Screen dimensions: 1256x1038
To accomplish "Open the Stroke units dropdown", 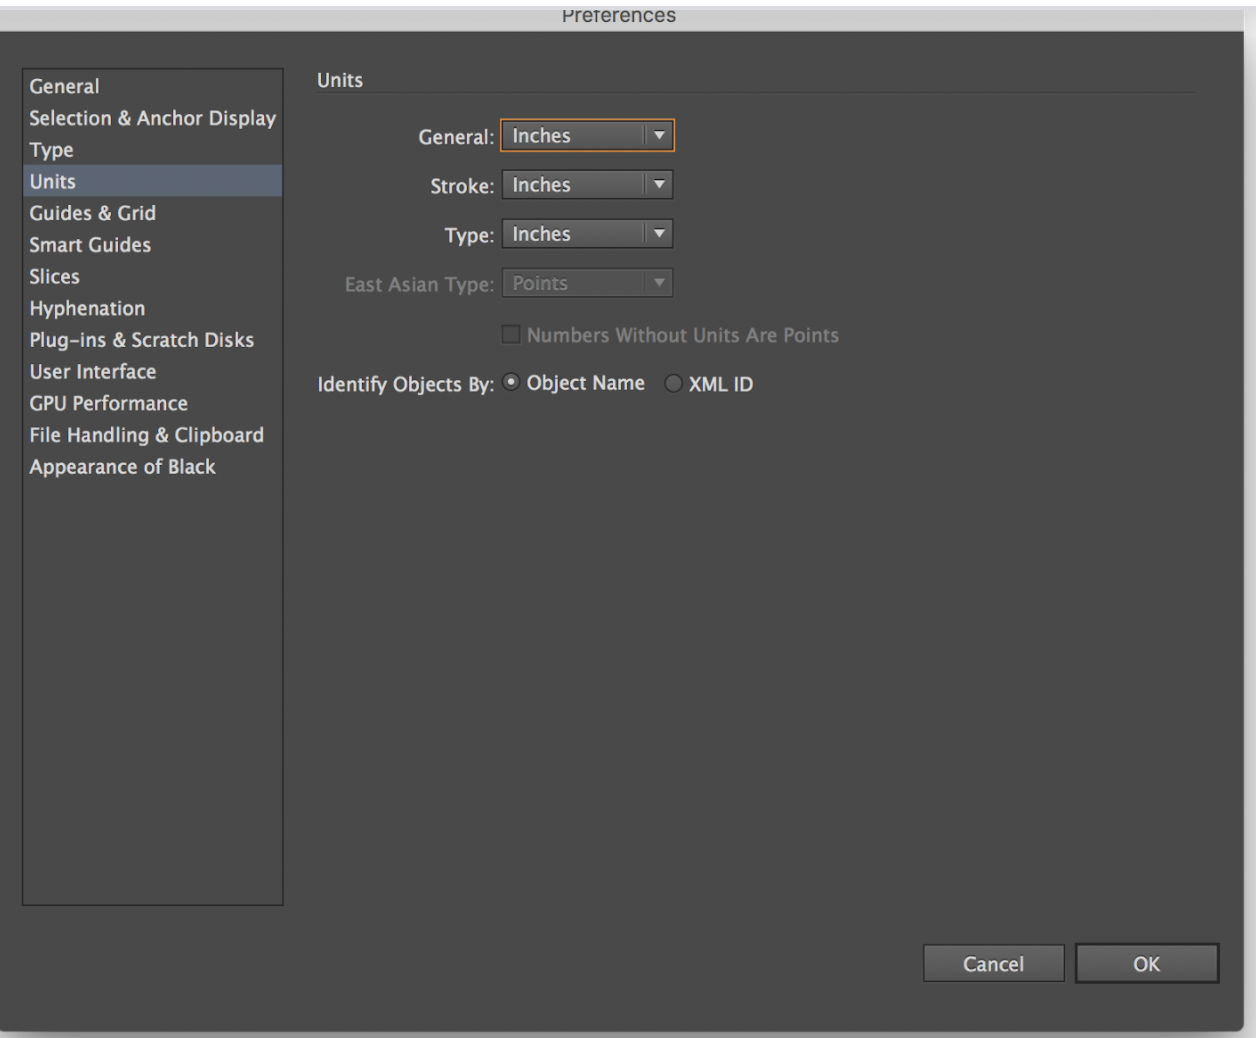I will point(587,185).
